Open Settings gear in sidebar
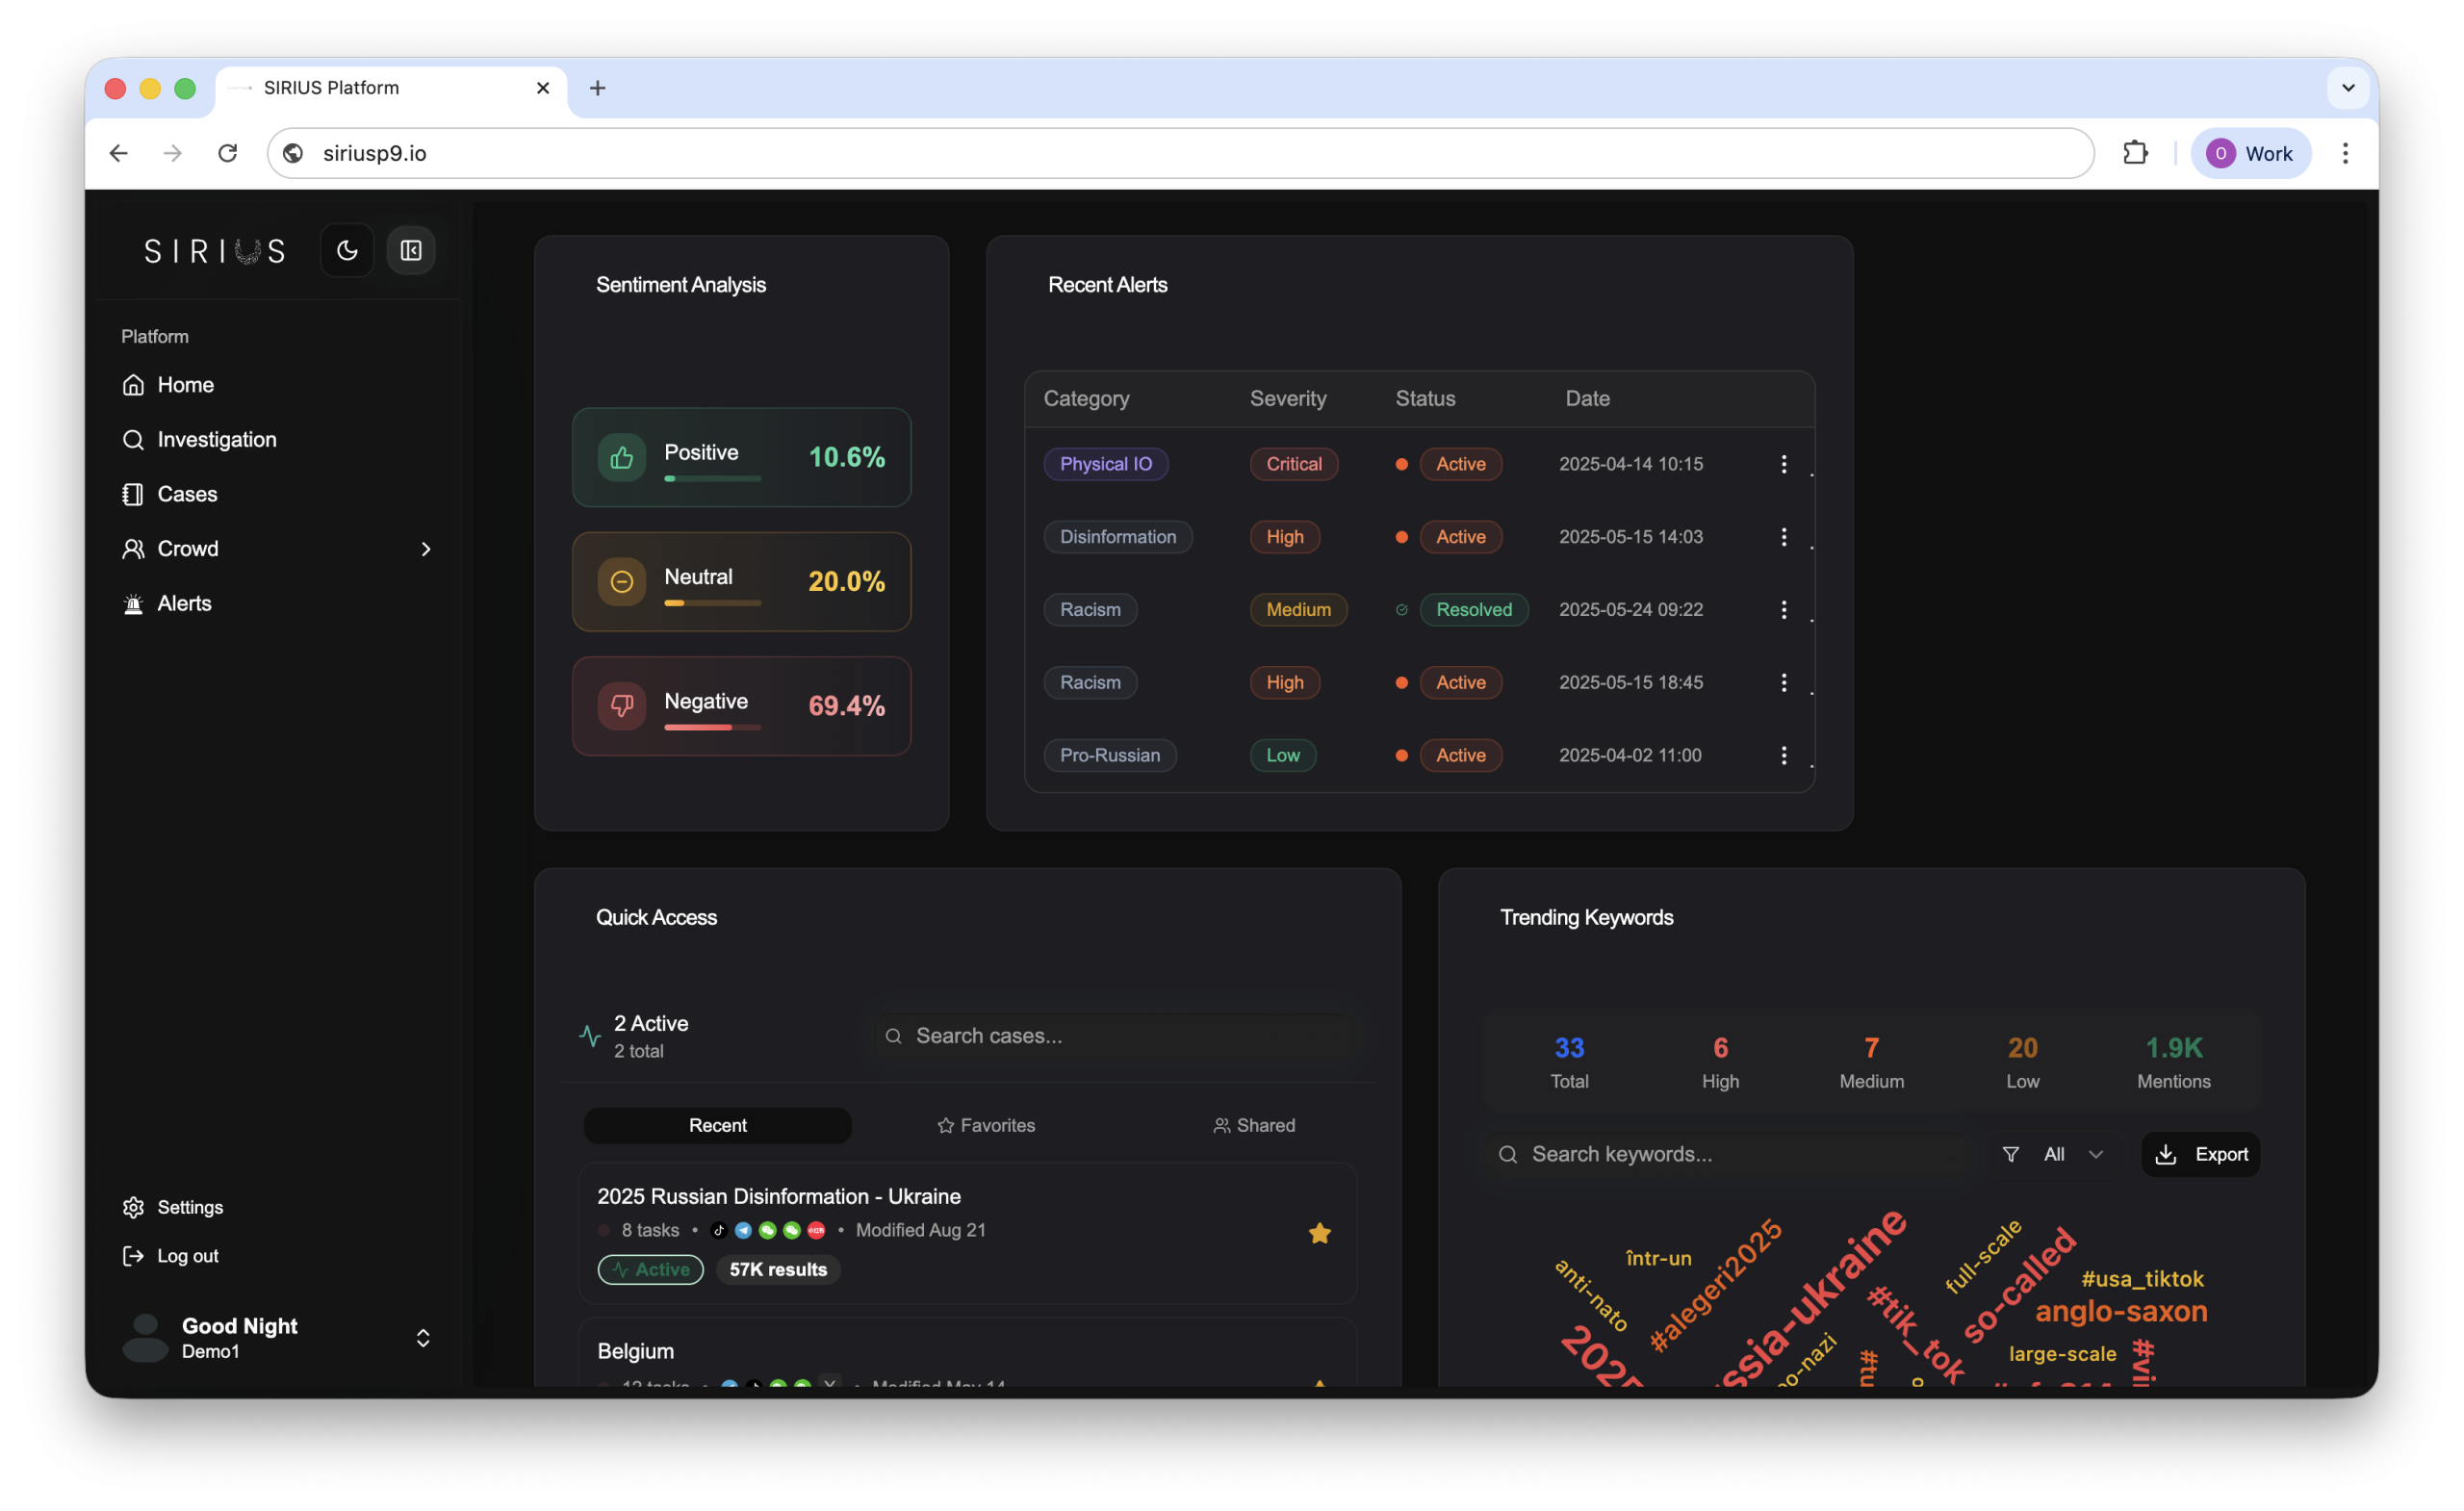Viewport: 2464px width, 1511px height. 133,1207
